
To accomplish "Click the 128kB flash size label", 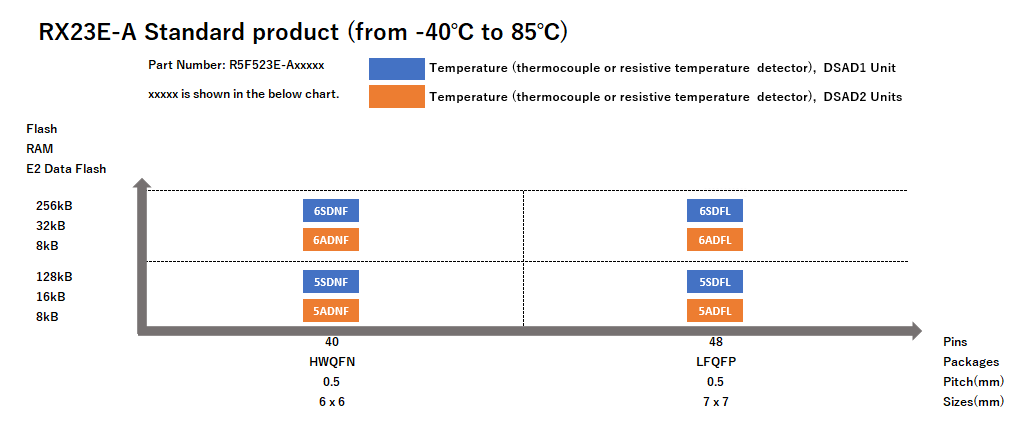I will (x=54, y=277).
